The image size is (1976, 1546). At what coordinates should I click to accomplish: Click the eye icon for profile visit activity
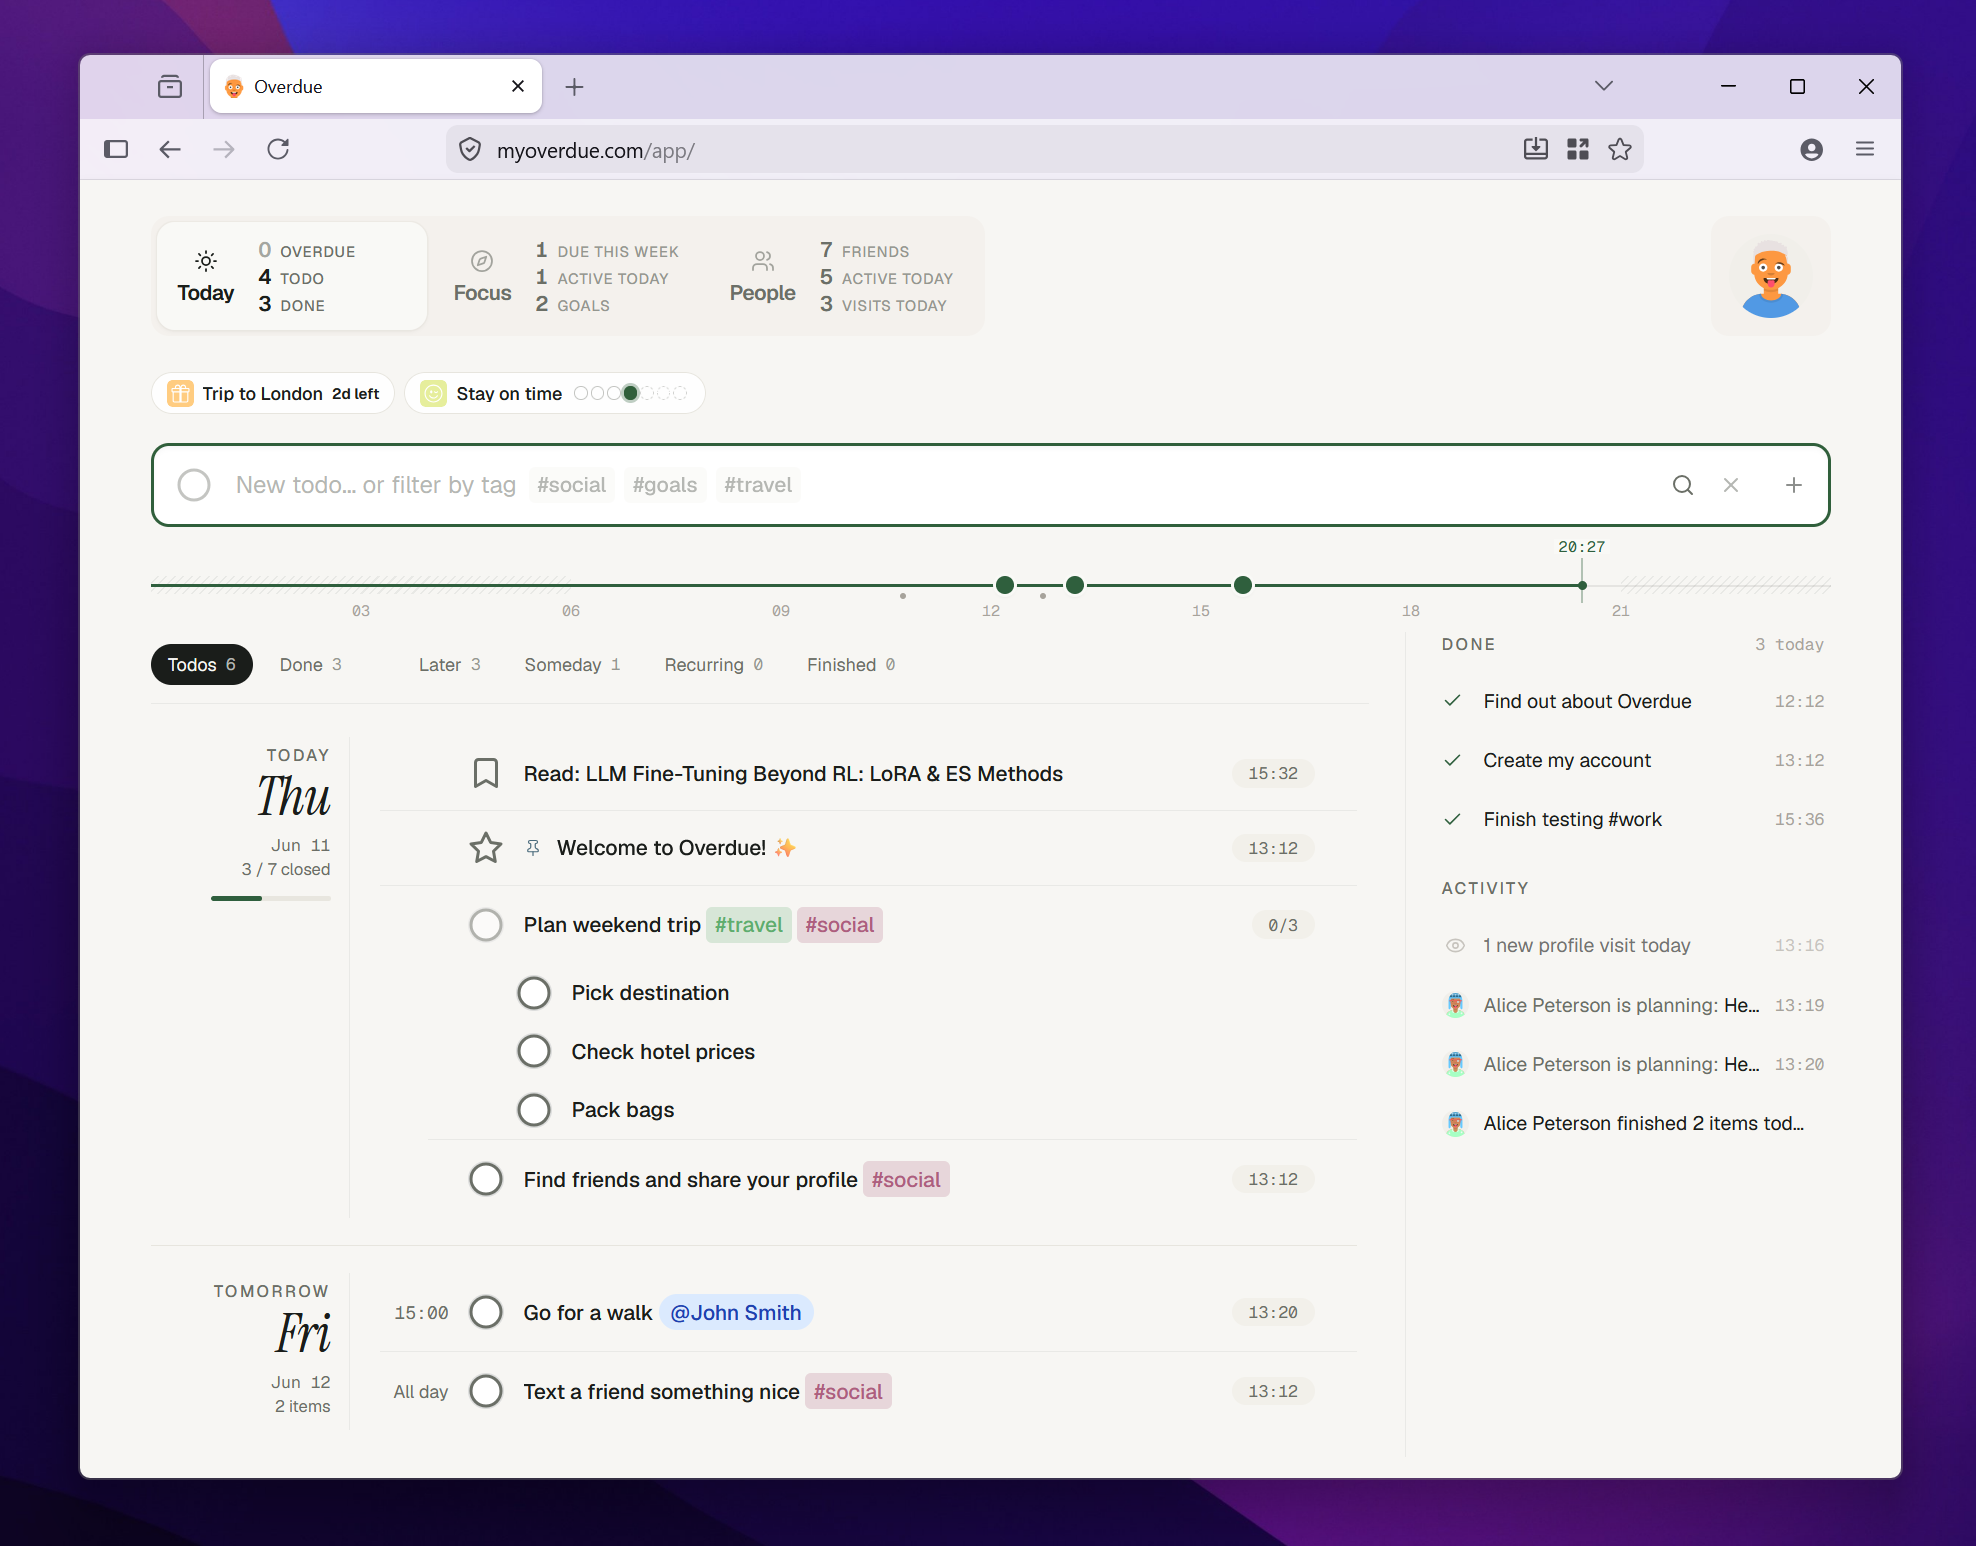[x=1456, y=945]
